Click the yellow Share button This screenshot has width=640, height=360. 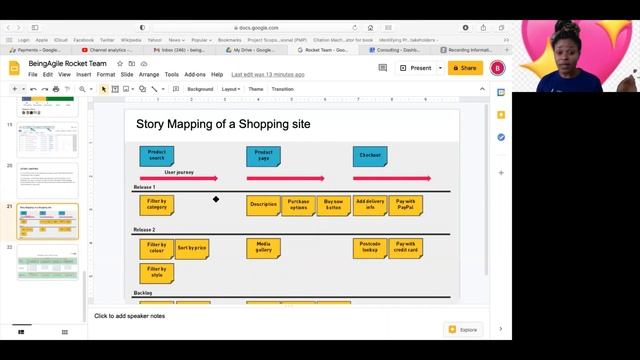click(x=465, y=68)
